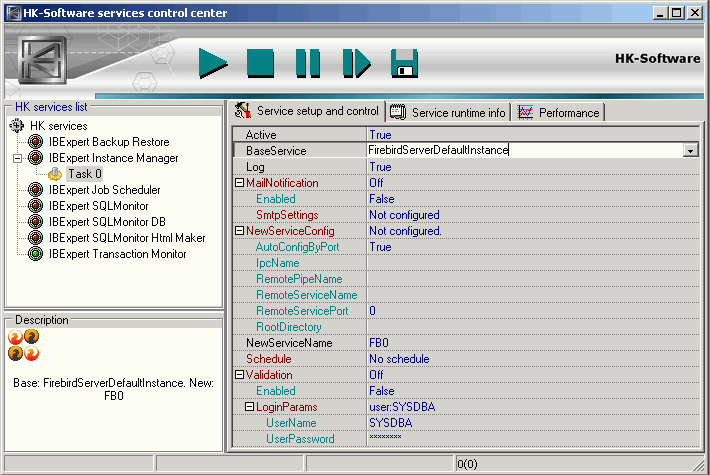The image size is (710, 475).
Task: Click IBExpert Job Scheduler red status icon
Action: click(35, 190)
